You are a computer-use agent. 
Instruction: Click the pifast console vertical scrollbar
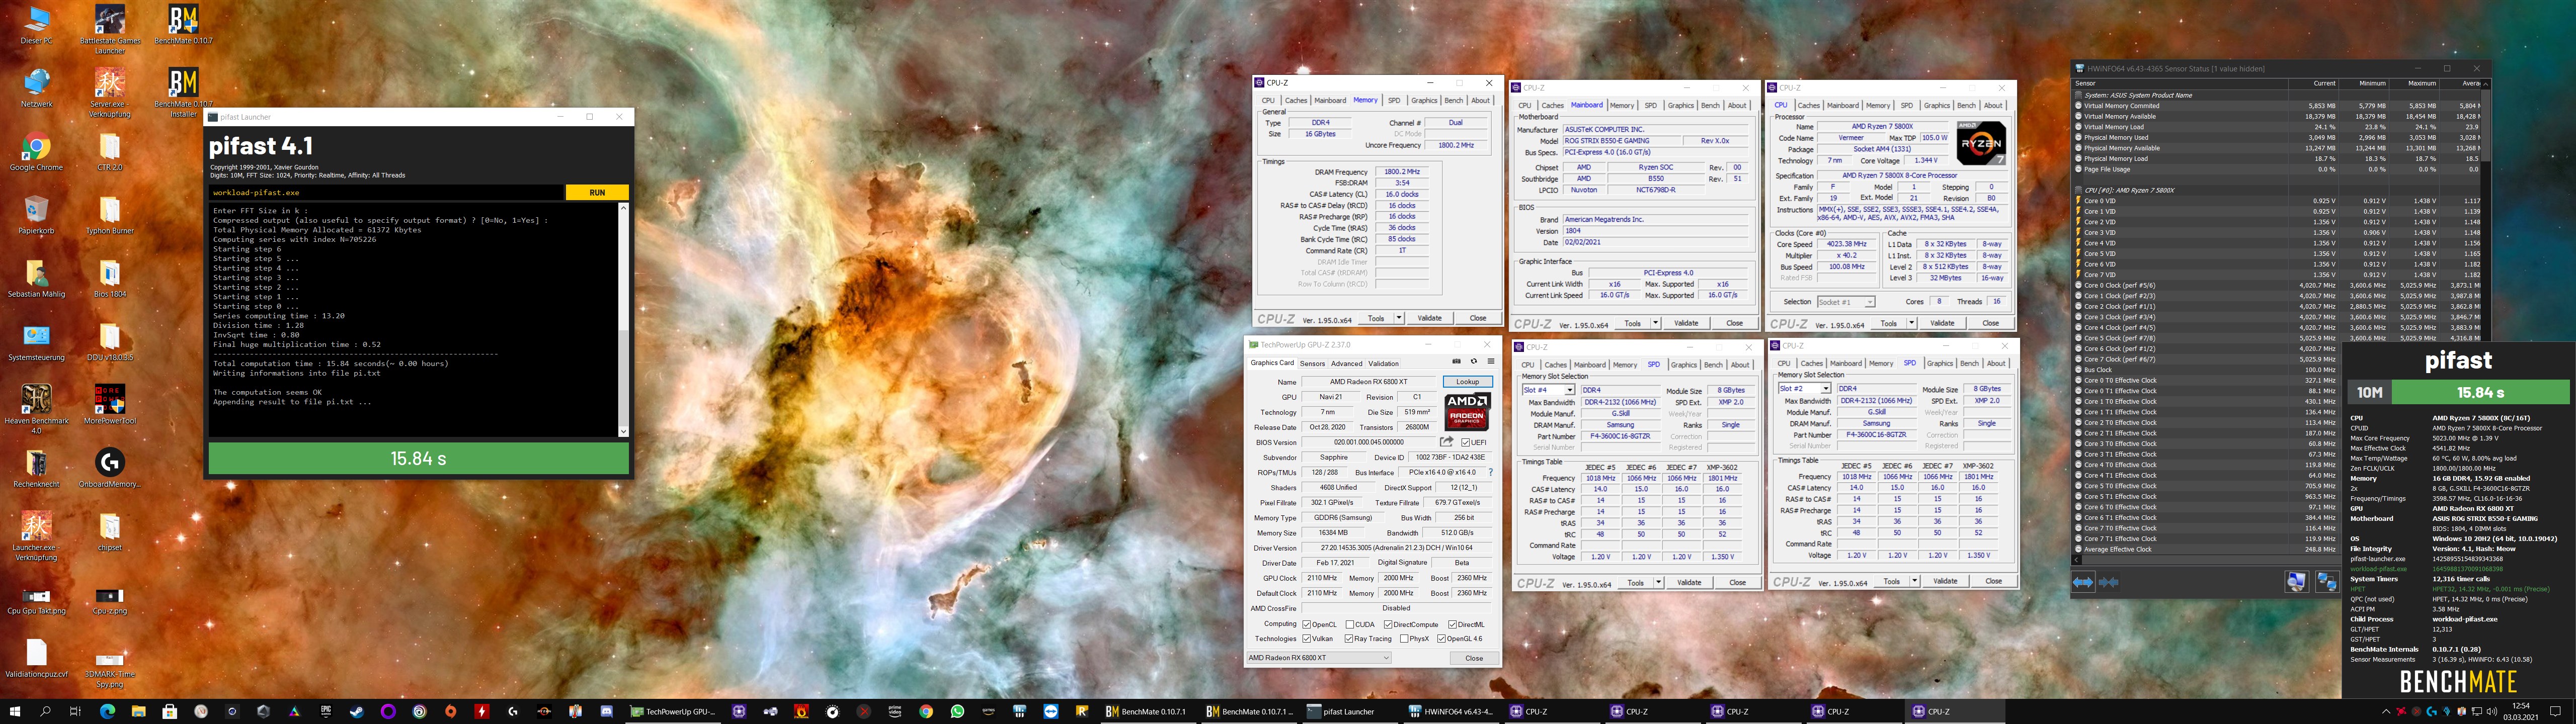pyautogui.click(x=624, y=320)
